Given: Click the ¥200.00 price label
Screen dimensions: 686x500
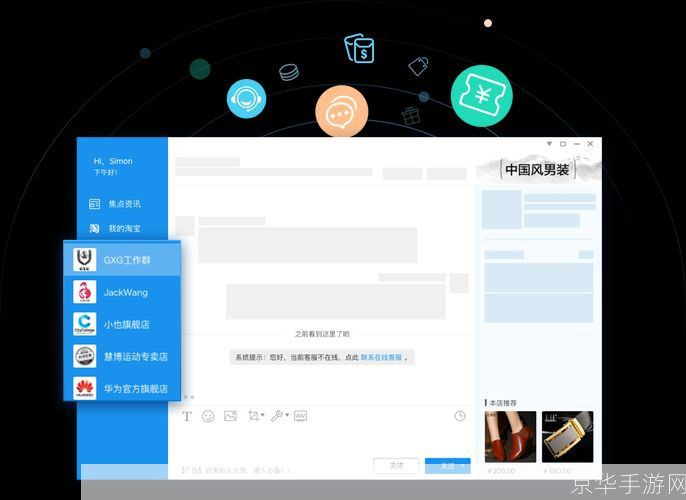Looking at the screenshot, I should 501,471.
